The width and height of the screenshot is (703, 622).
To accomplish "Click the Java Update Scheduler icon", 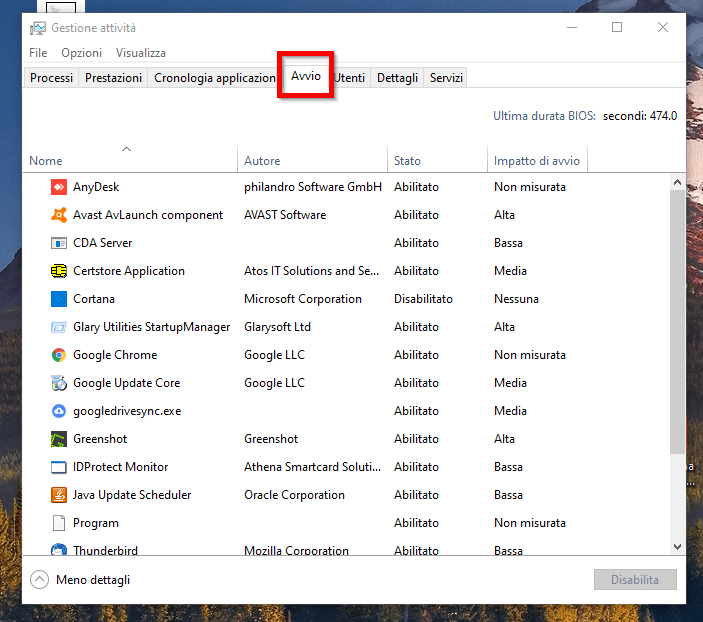I will 59,495.
